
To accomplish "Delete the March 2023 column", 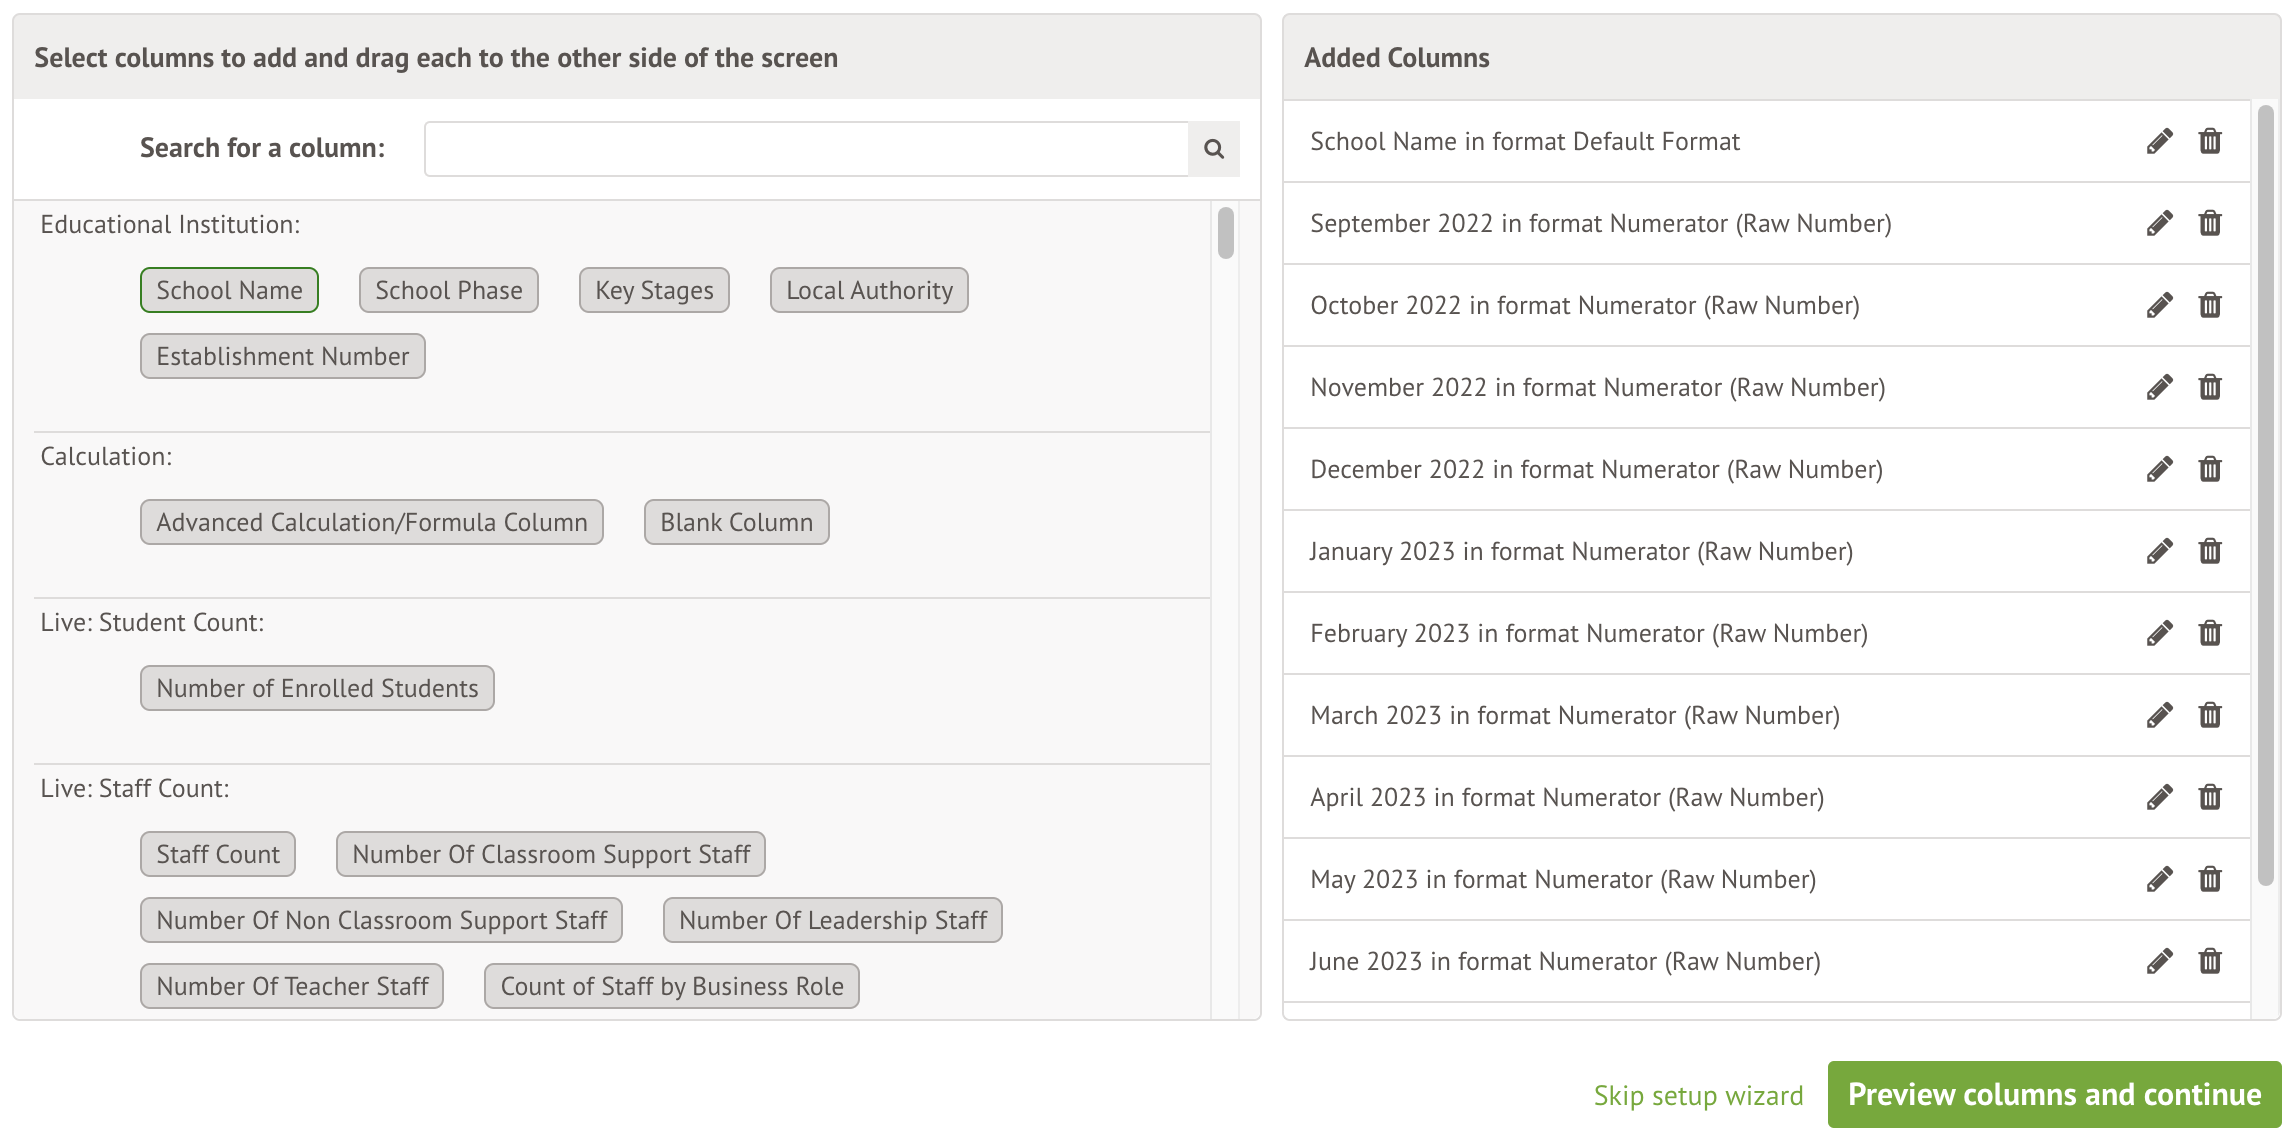I will click(x=2210, y=715).
